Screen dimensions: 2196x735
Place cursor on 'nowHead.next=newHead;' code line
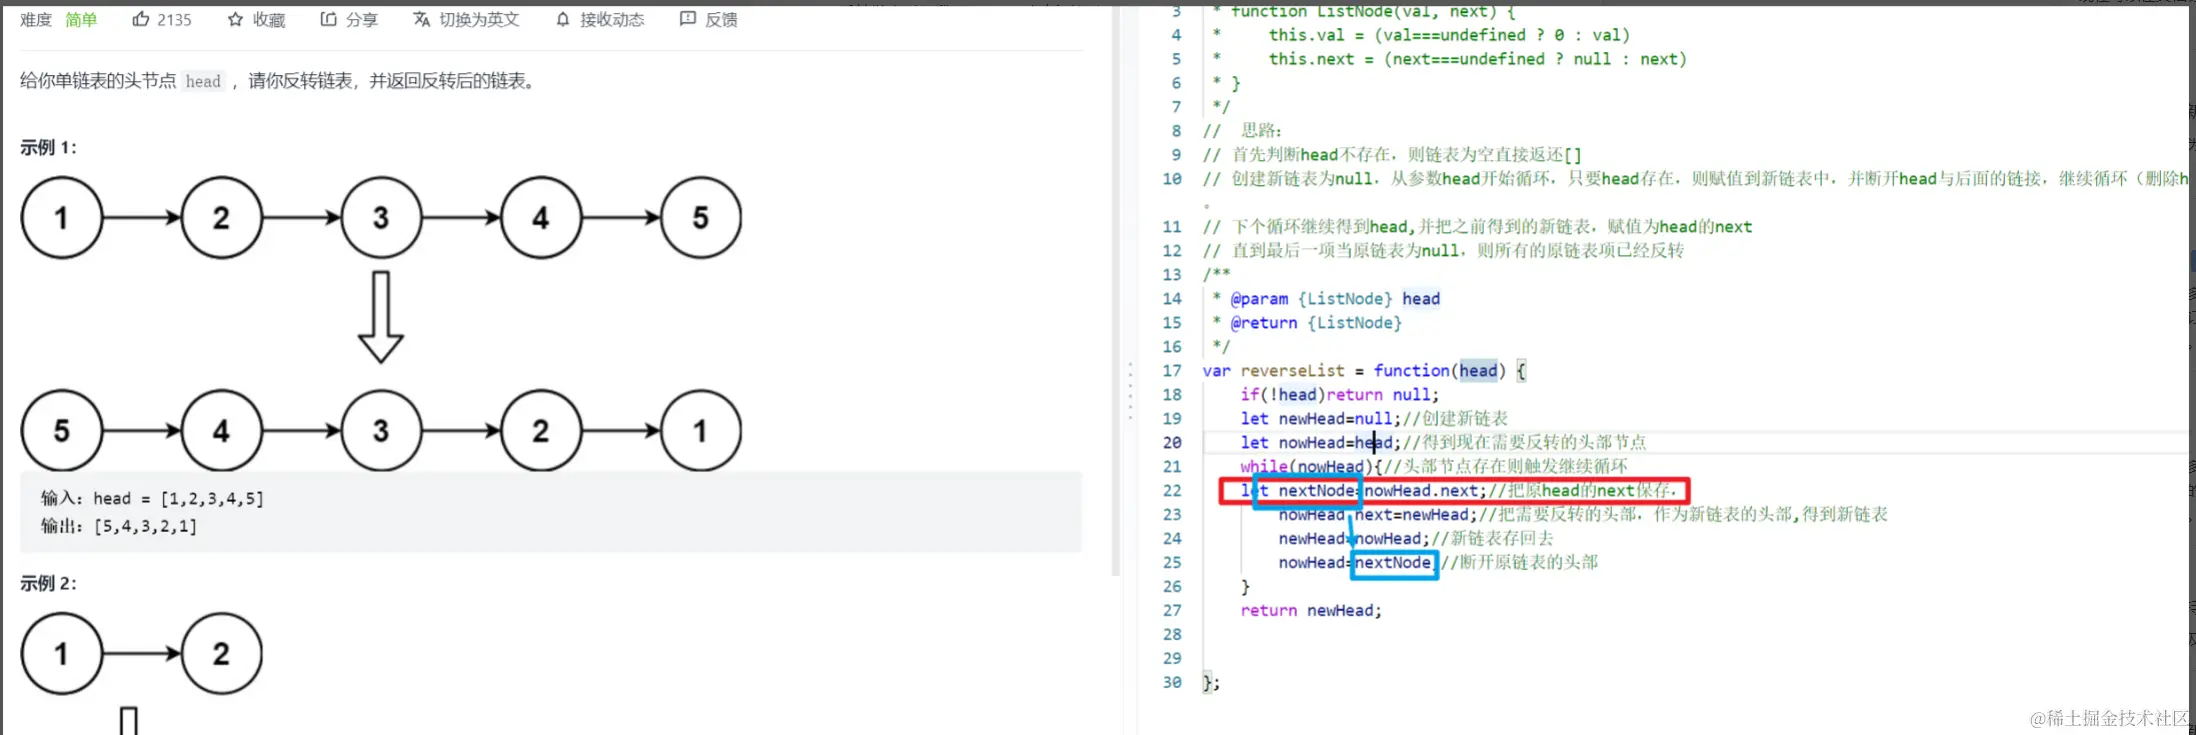(x=1583, y=514)
